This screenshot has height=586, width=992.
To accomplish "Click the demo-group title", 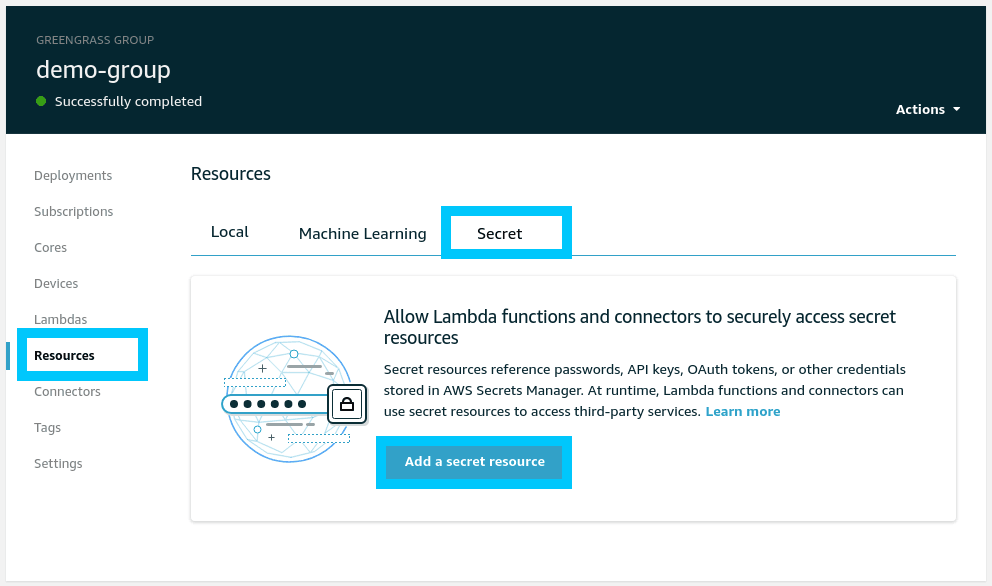I will 103,69.
